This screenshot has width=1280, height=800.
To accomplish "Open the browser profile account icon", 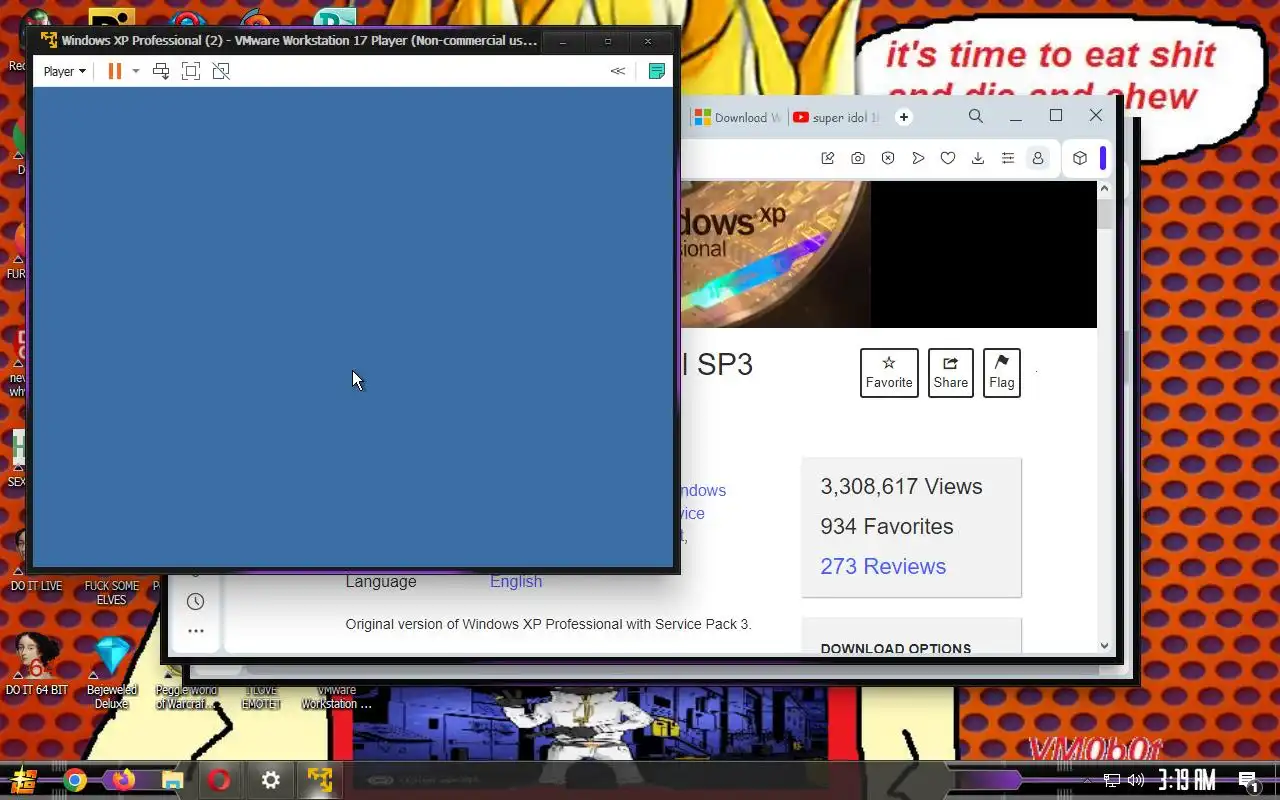I will (x=1038, y=158).
